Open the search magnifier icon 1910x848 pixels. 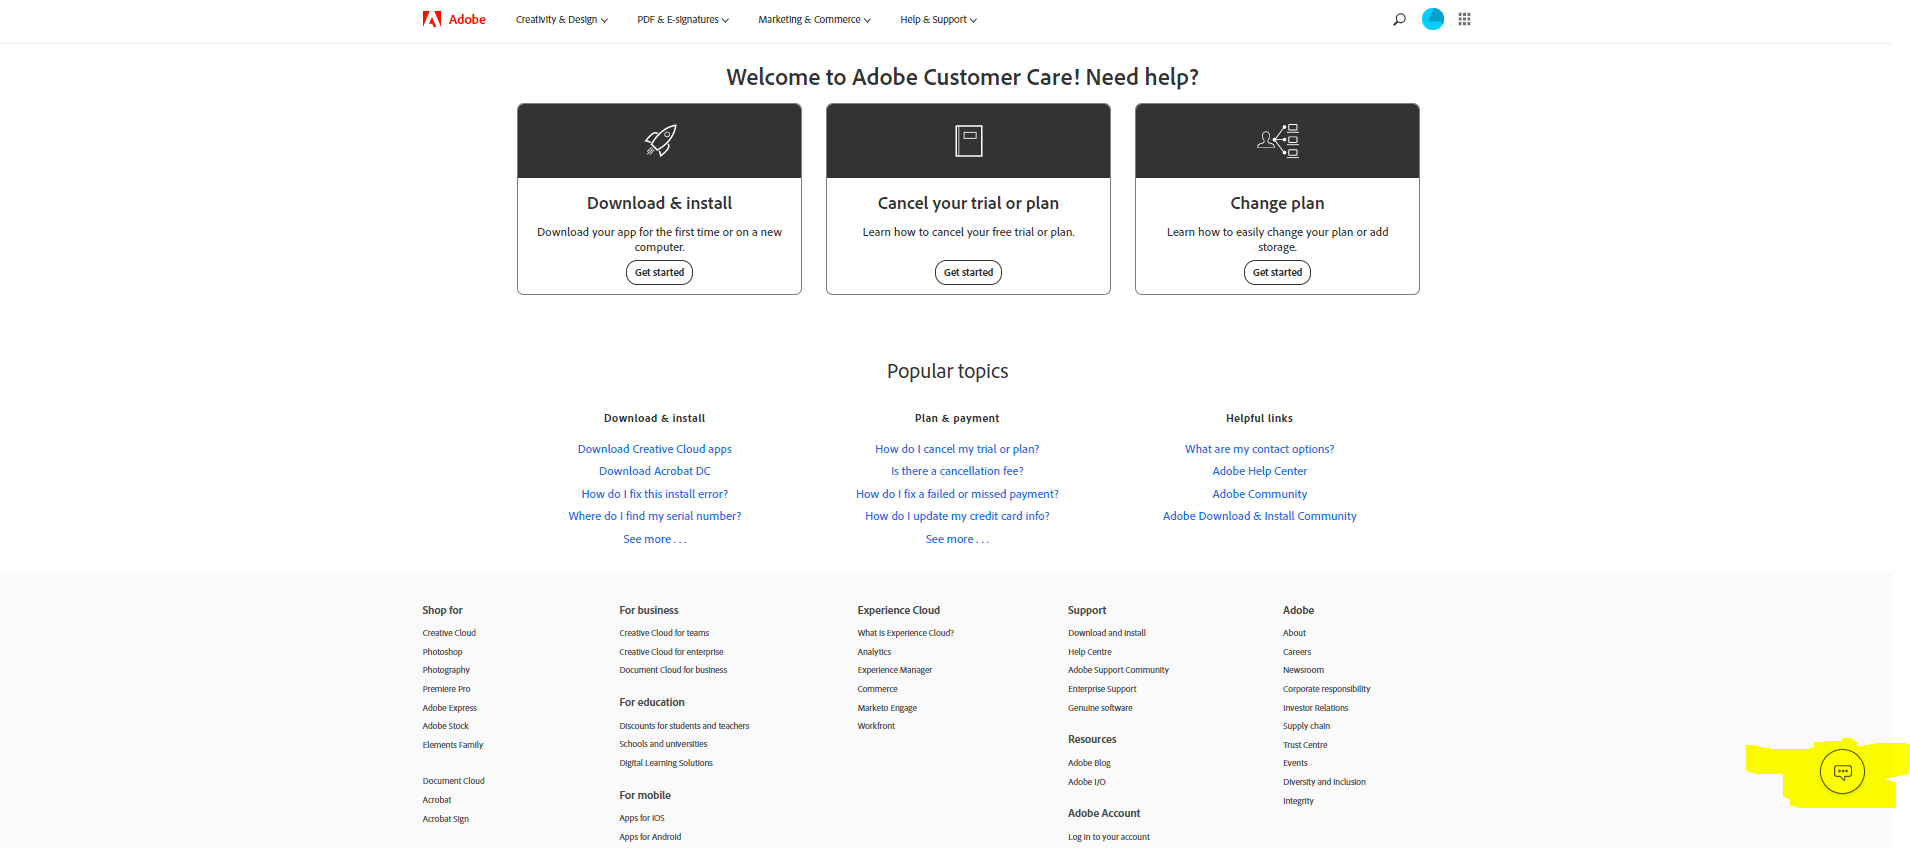(1399, 19)
